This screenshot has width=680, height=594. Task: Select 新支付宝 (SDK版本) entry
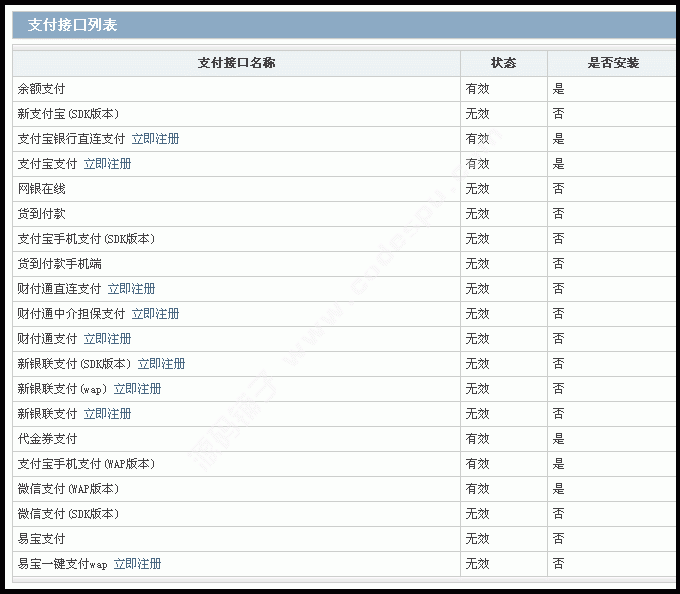tap(68, 114)
